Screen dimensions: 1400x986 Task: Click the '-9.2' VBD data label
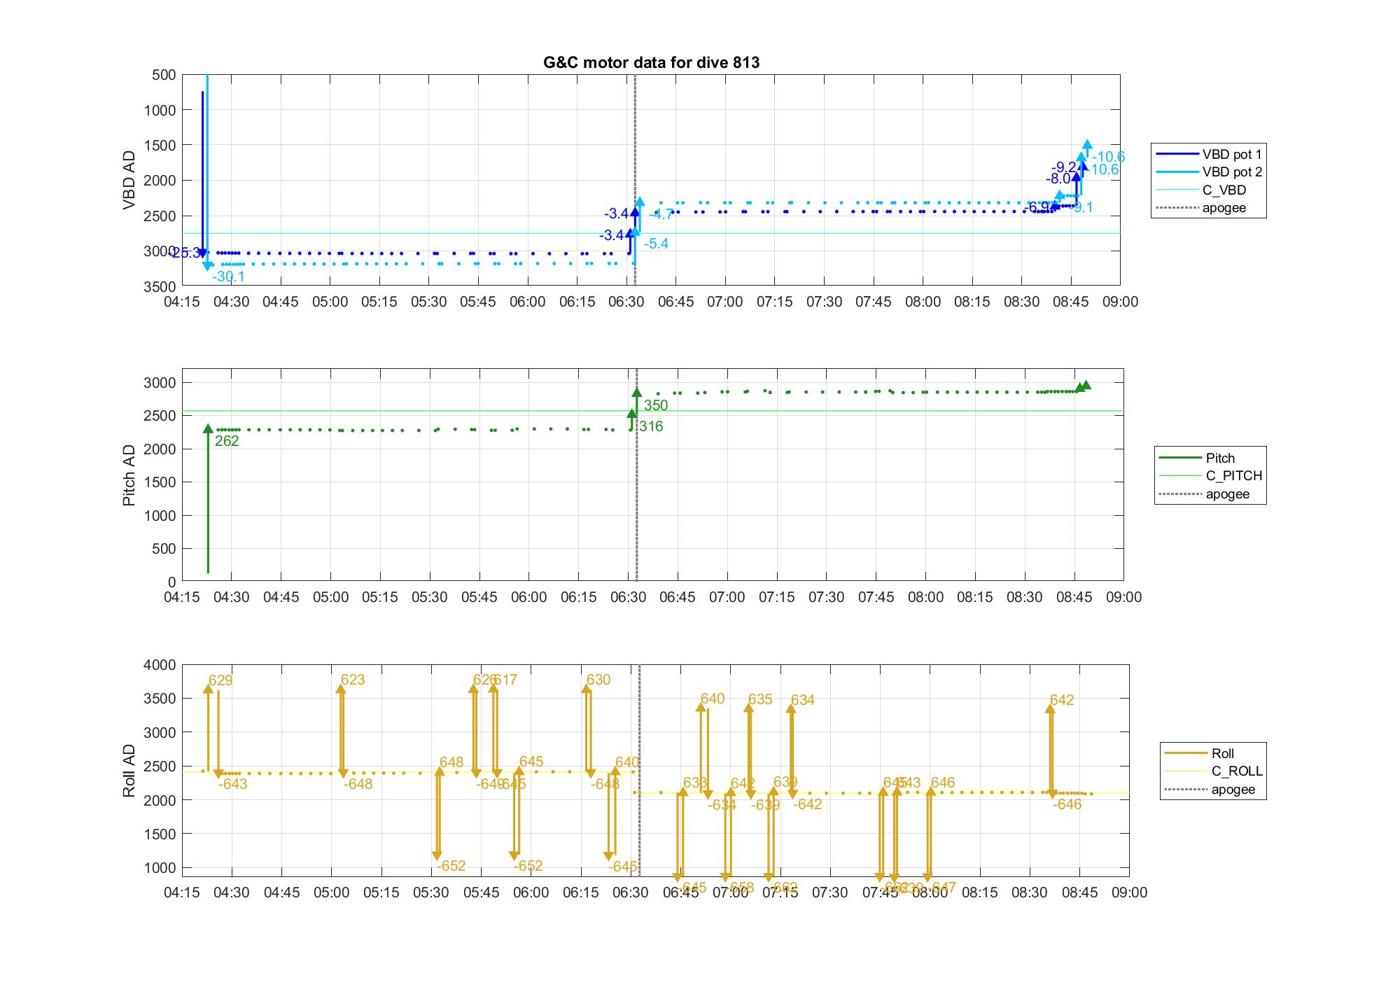1064,167
